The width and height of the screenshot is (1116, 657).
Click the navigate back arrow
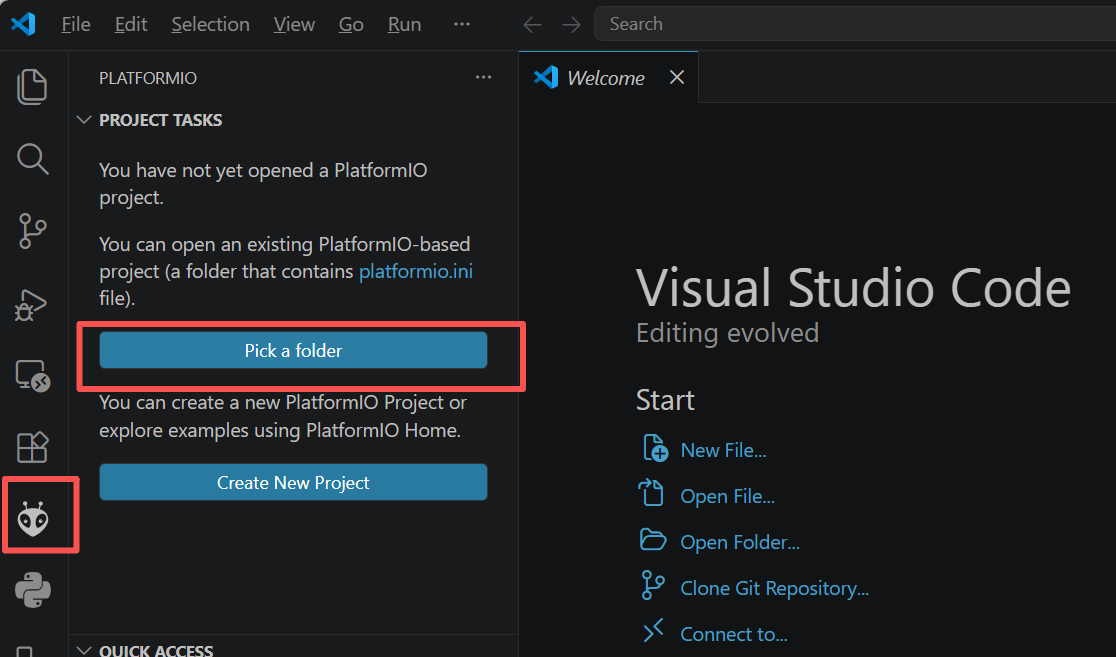point(533,25)
